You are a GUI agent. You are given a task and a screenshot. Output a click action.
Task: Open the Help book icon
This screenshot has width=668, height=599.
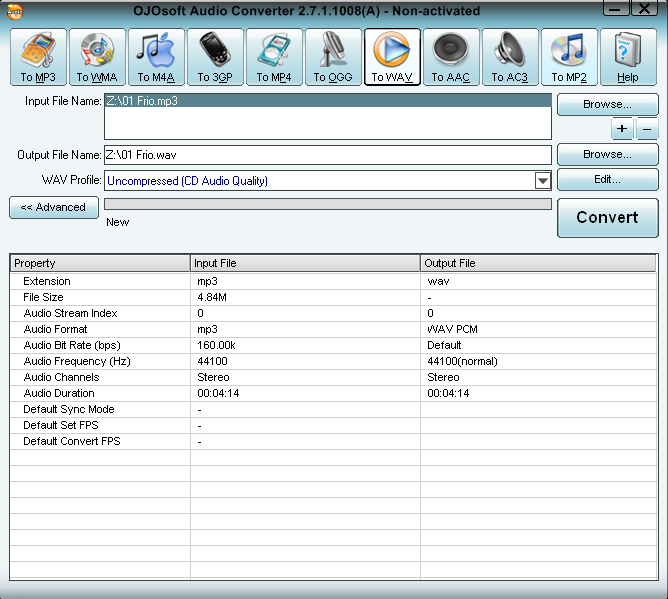[628, 57]
